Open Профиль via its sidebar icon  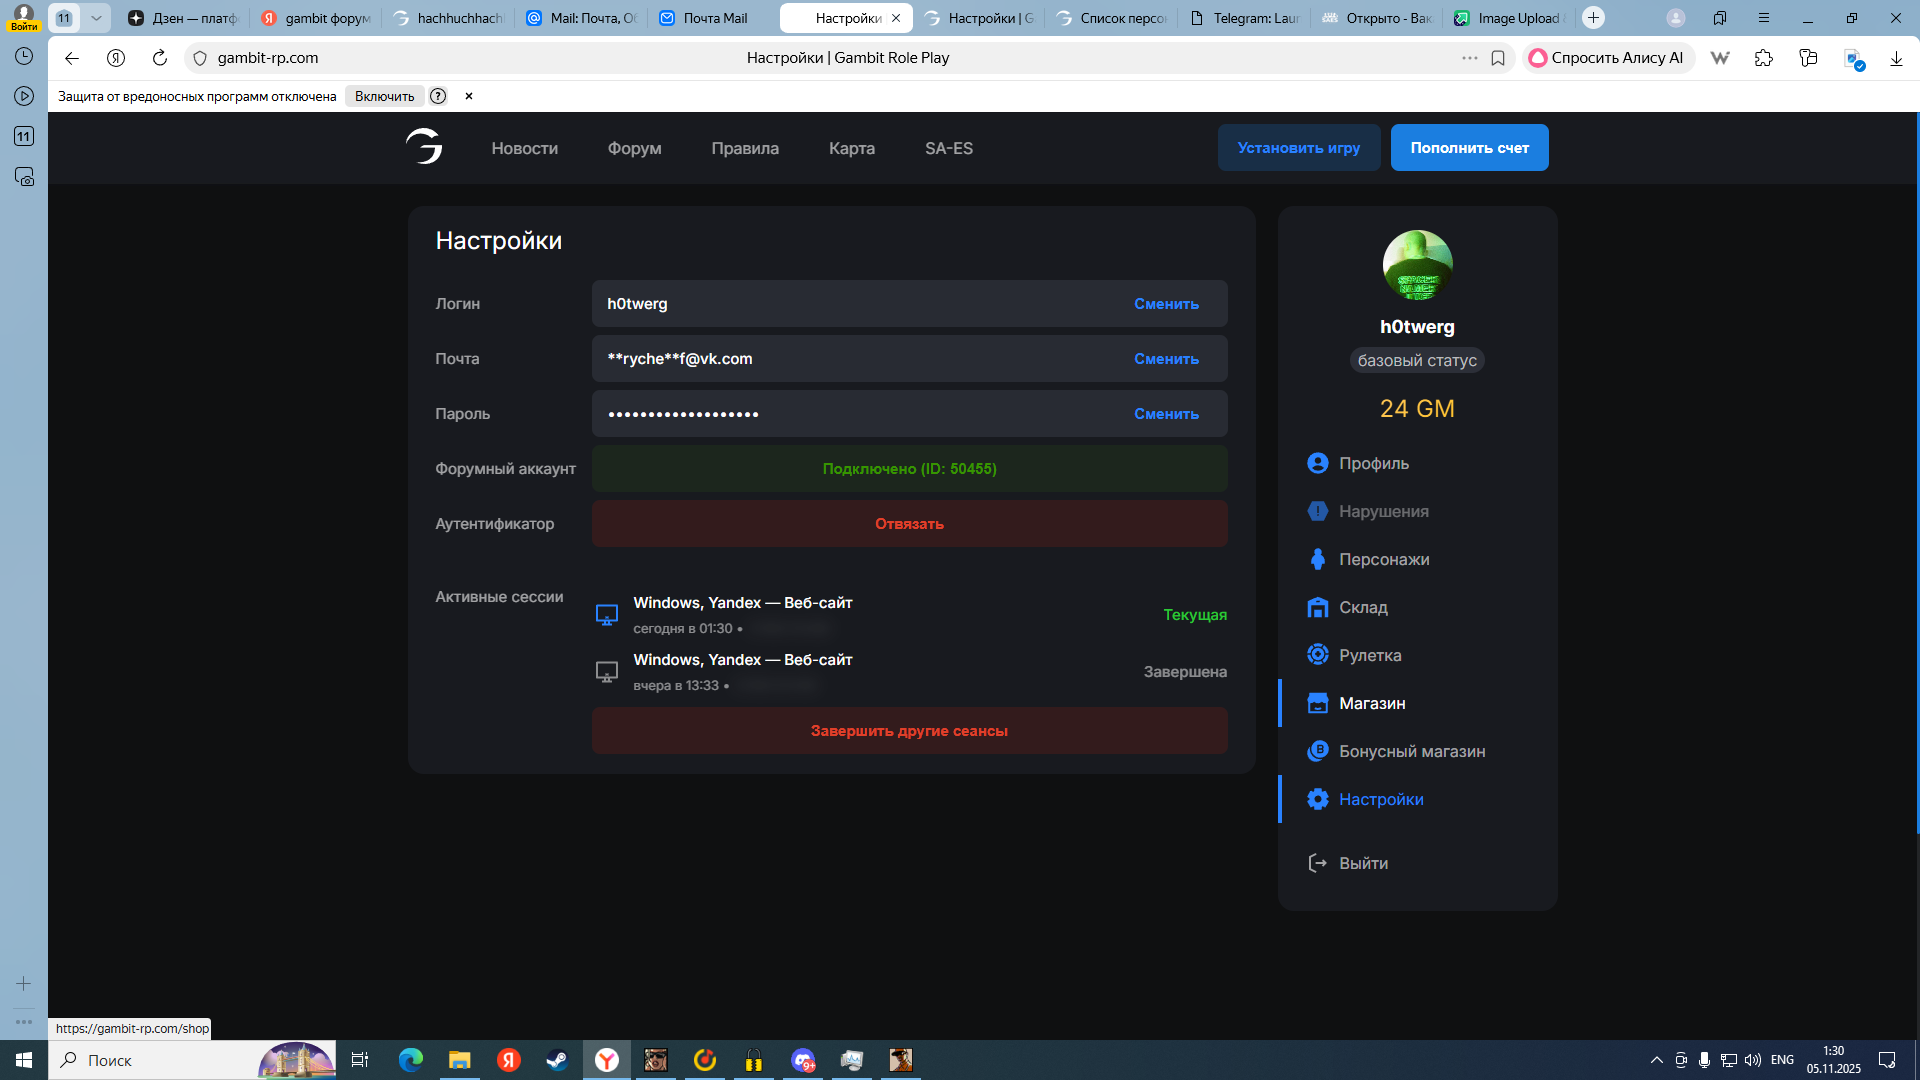1317,463
